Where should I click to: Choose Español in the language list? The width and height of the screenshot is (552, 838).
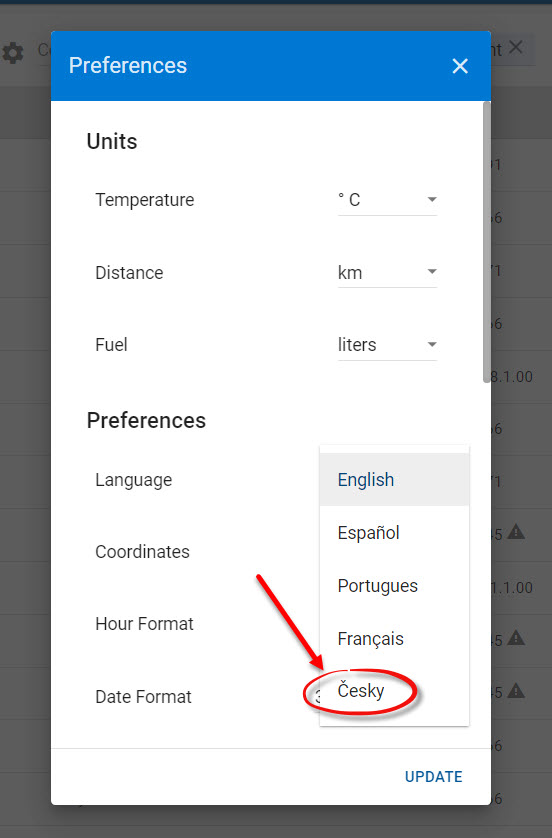pos(394,532)
